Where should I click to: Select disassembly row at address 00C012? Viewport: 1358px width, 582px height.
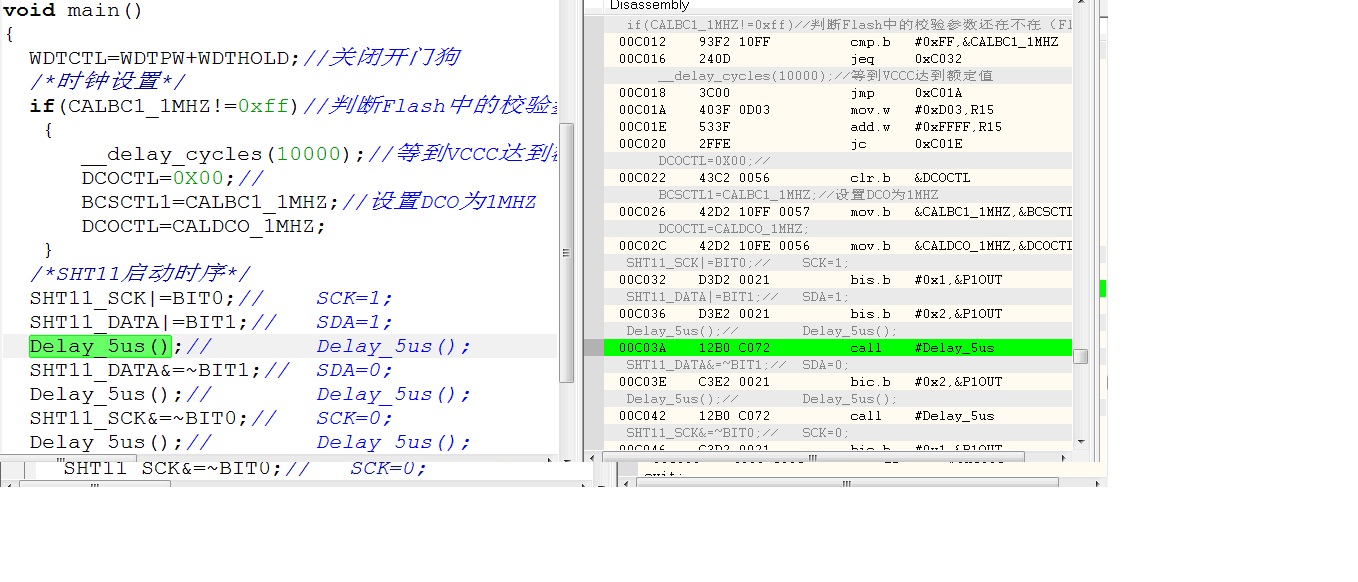coord(838,42)
